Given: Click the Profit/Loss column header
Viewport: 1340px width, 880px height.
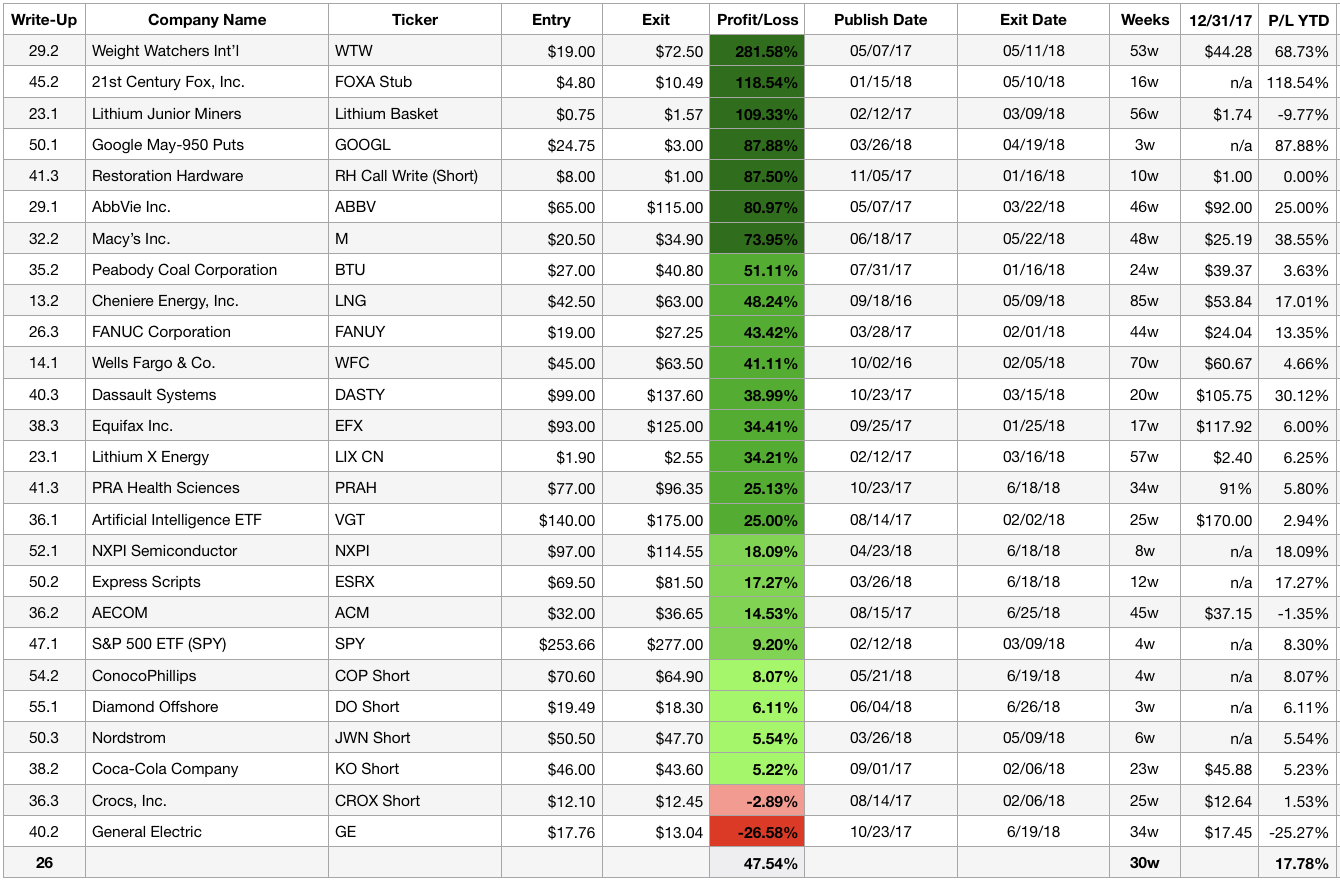Looking at the screenshot, I should point(757,19).
